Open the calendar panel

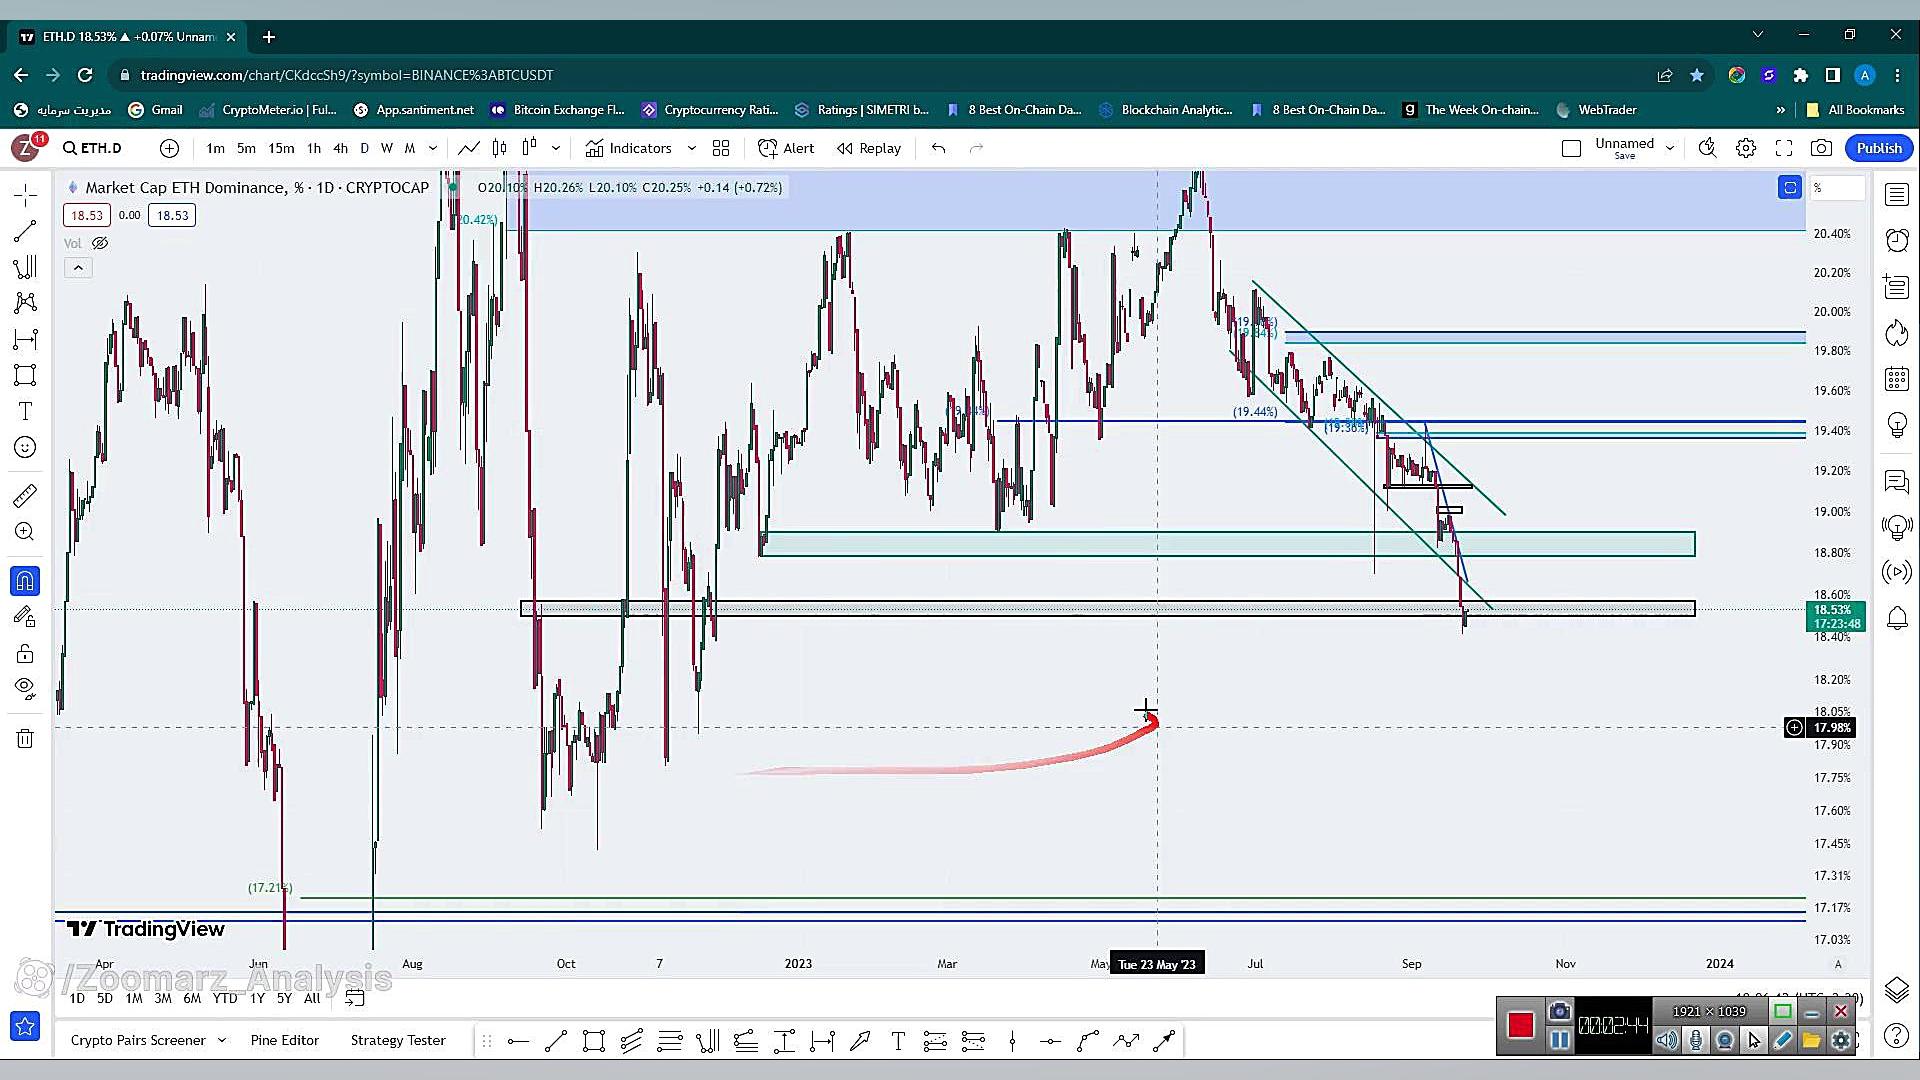point(1896,378)
